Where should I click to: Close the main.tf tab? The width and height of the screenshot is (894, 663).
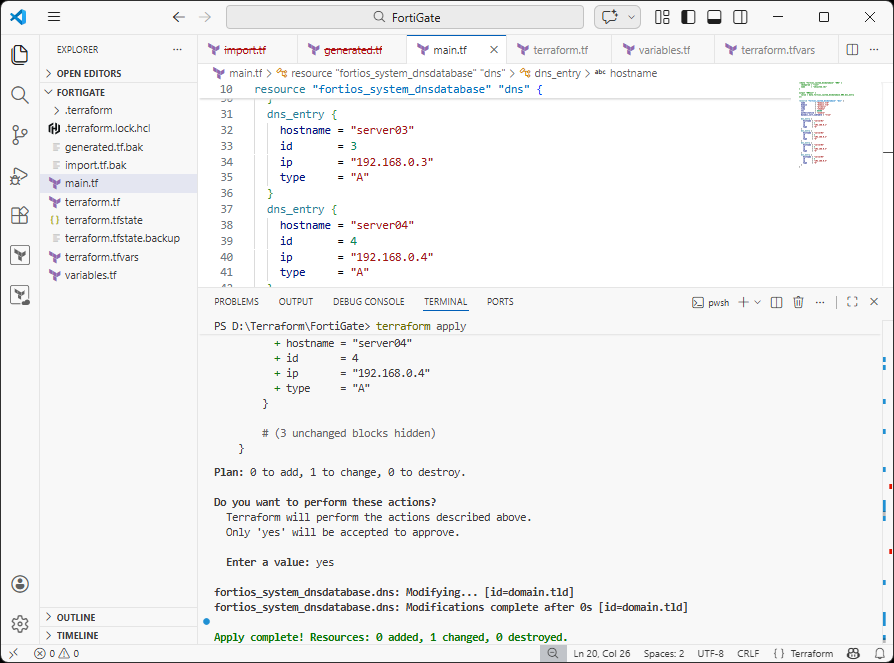pos(494,50)
